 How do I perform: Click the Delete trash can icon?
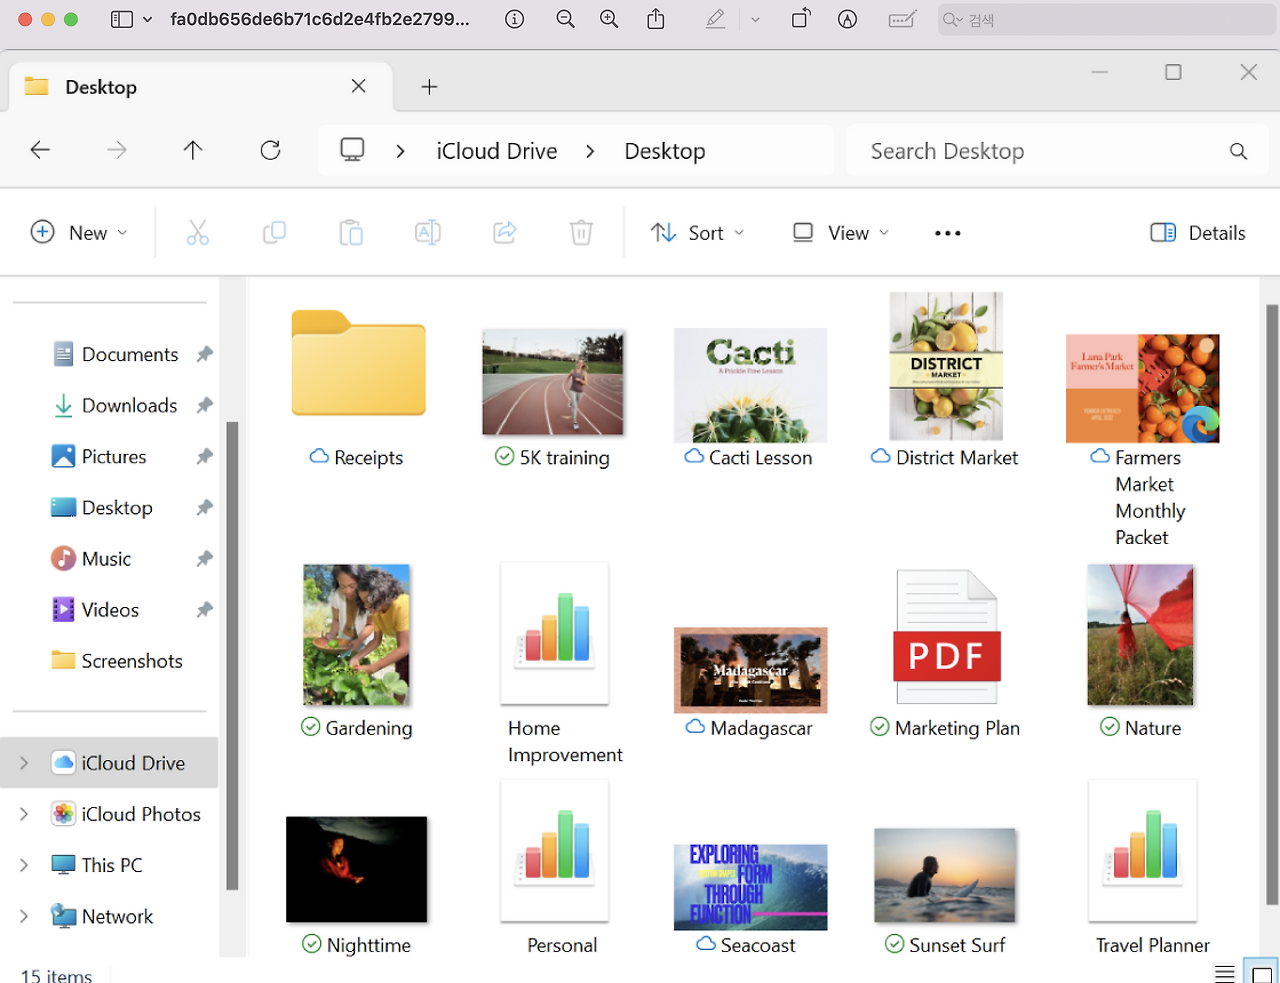581,233
